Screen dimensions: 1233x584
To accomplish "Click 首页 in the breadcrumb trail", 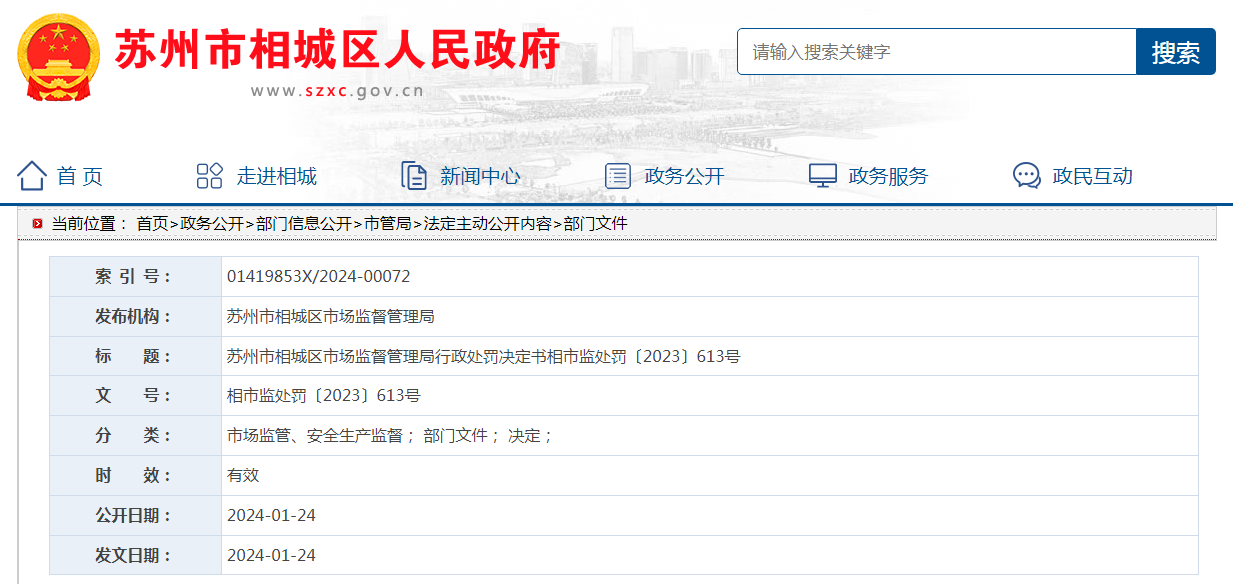I will pyautogui.click(x=152, y=224).
